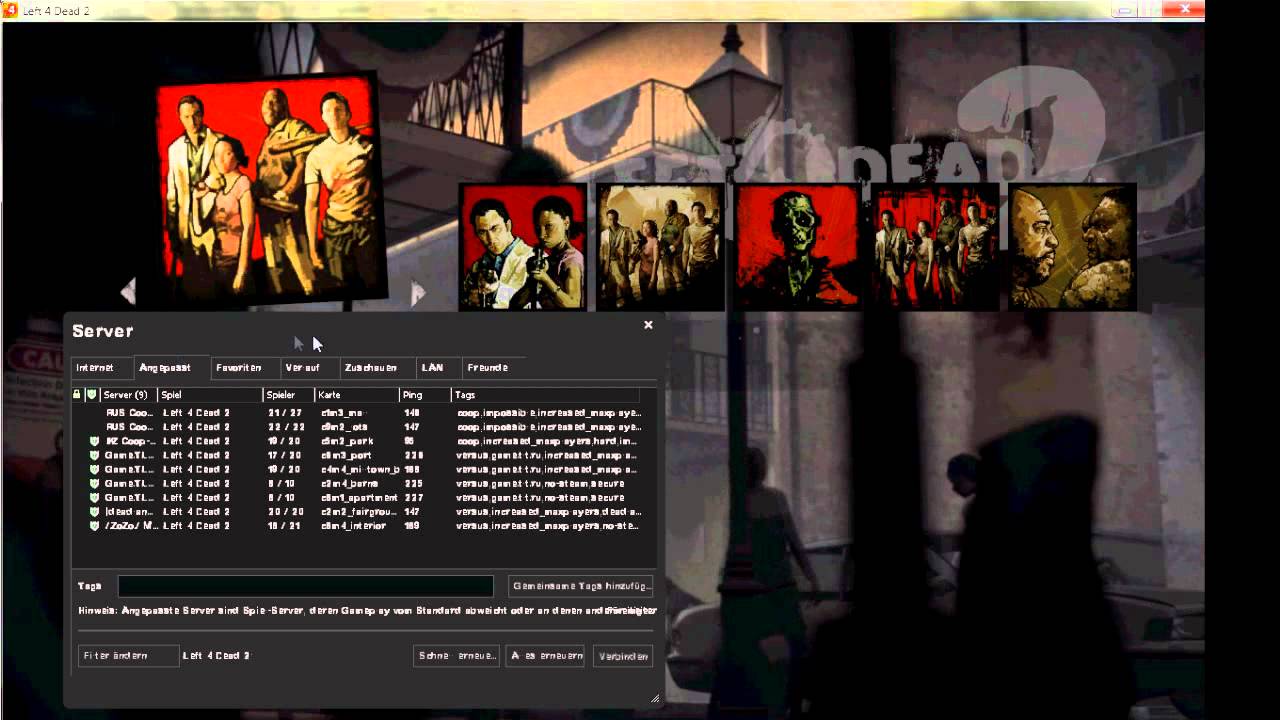Click the 'c8m4_interior' map cell
Screen dimensions: 1280x720
353,525
